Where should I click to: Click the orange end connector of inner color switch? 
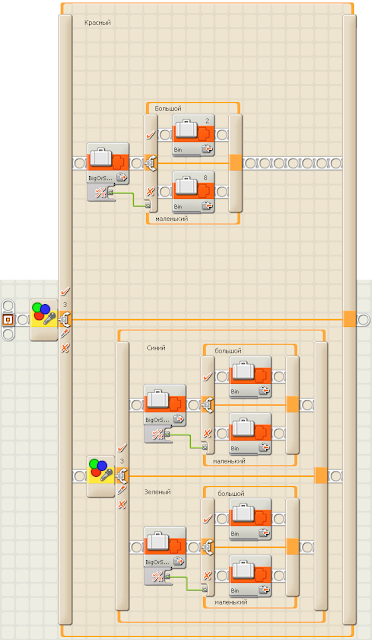(321, 476)
